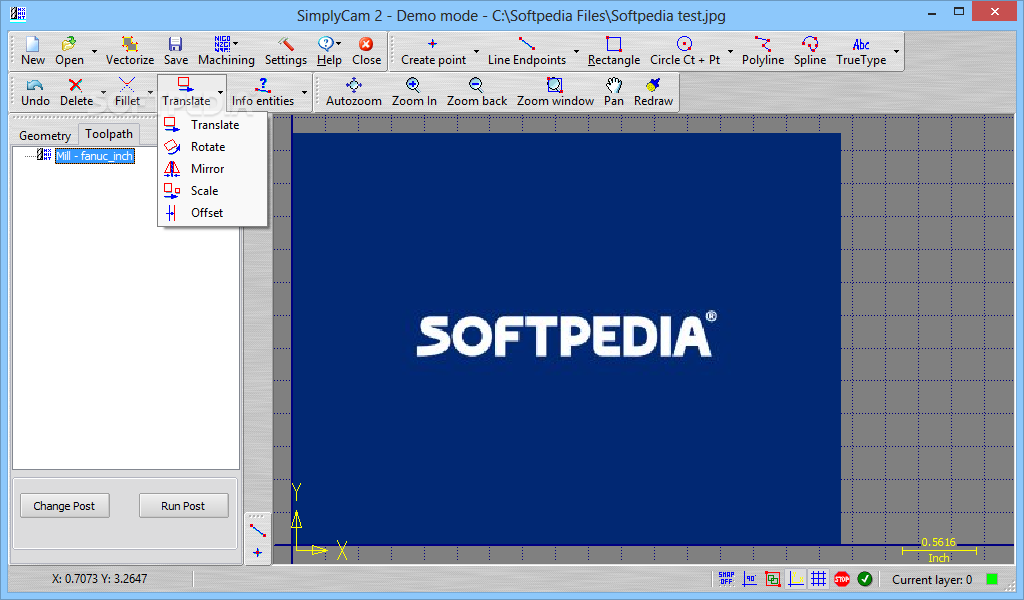This screenshot has height=600, width=1024.
Task: Click the Change Post button
Action: point(64,506)
